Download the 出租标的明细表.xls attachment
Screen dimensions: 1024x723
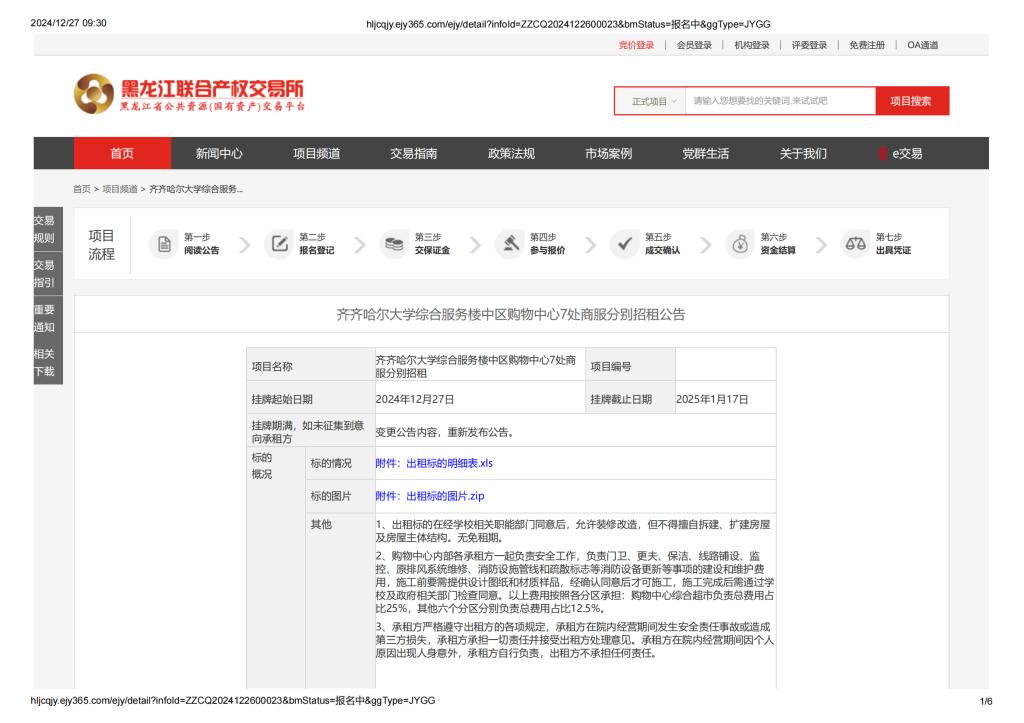(434, 463)
